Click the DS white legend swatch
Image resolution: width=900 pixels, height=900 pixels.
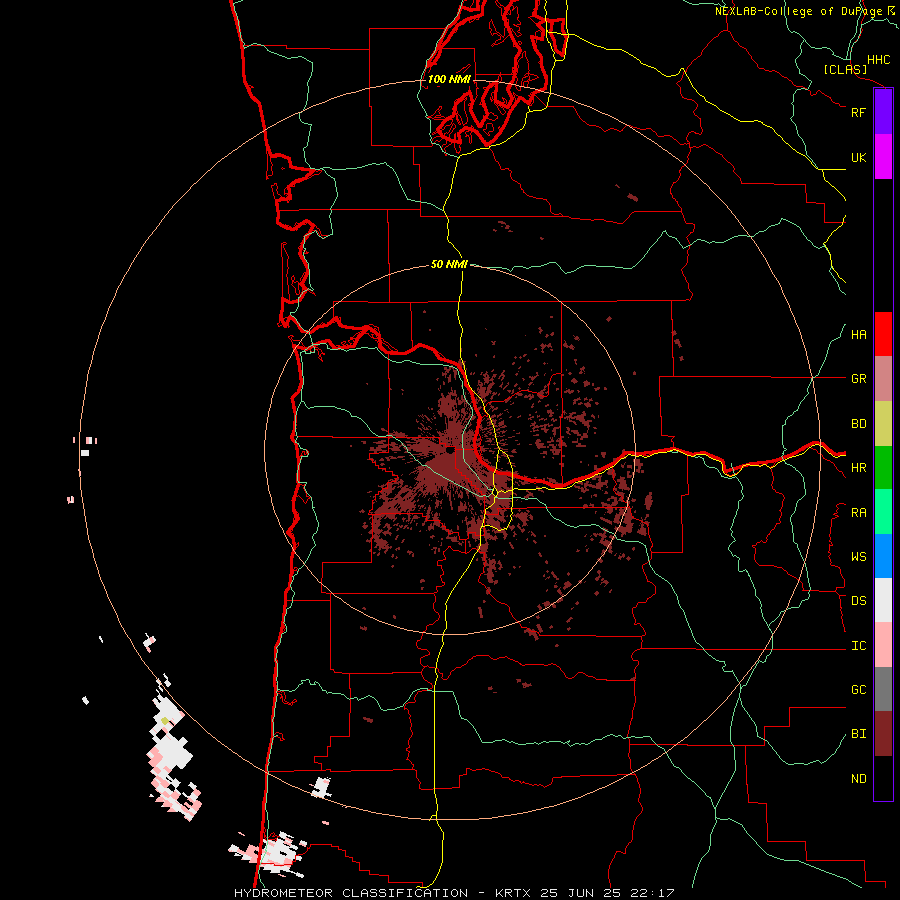(883, 600)
